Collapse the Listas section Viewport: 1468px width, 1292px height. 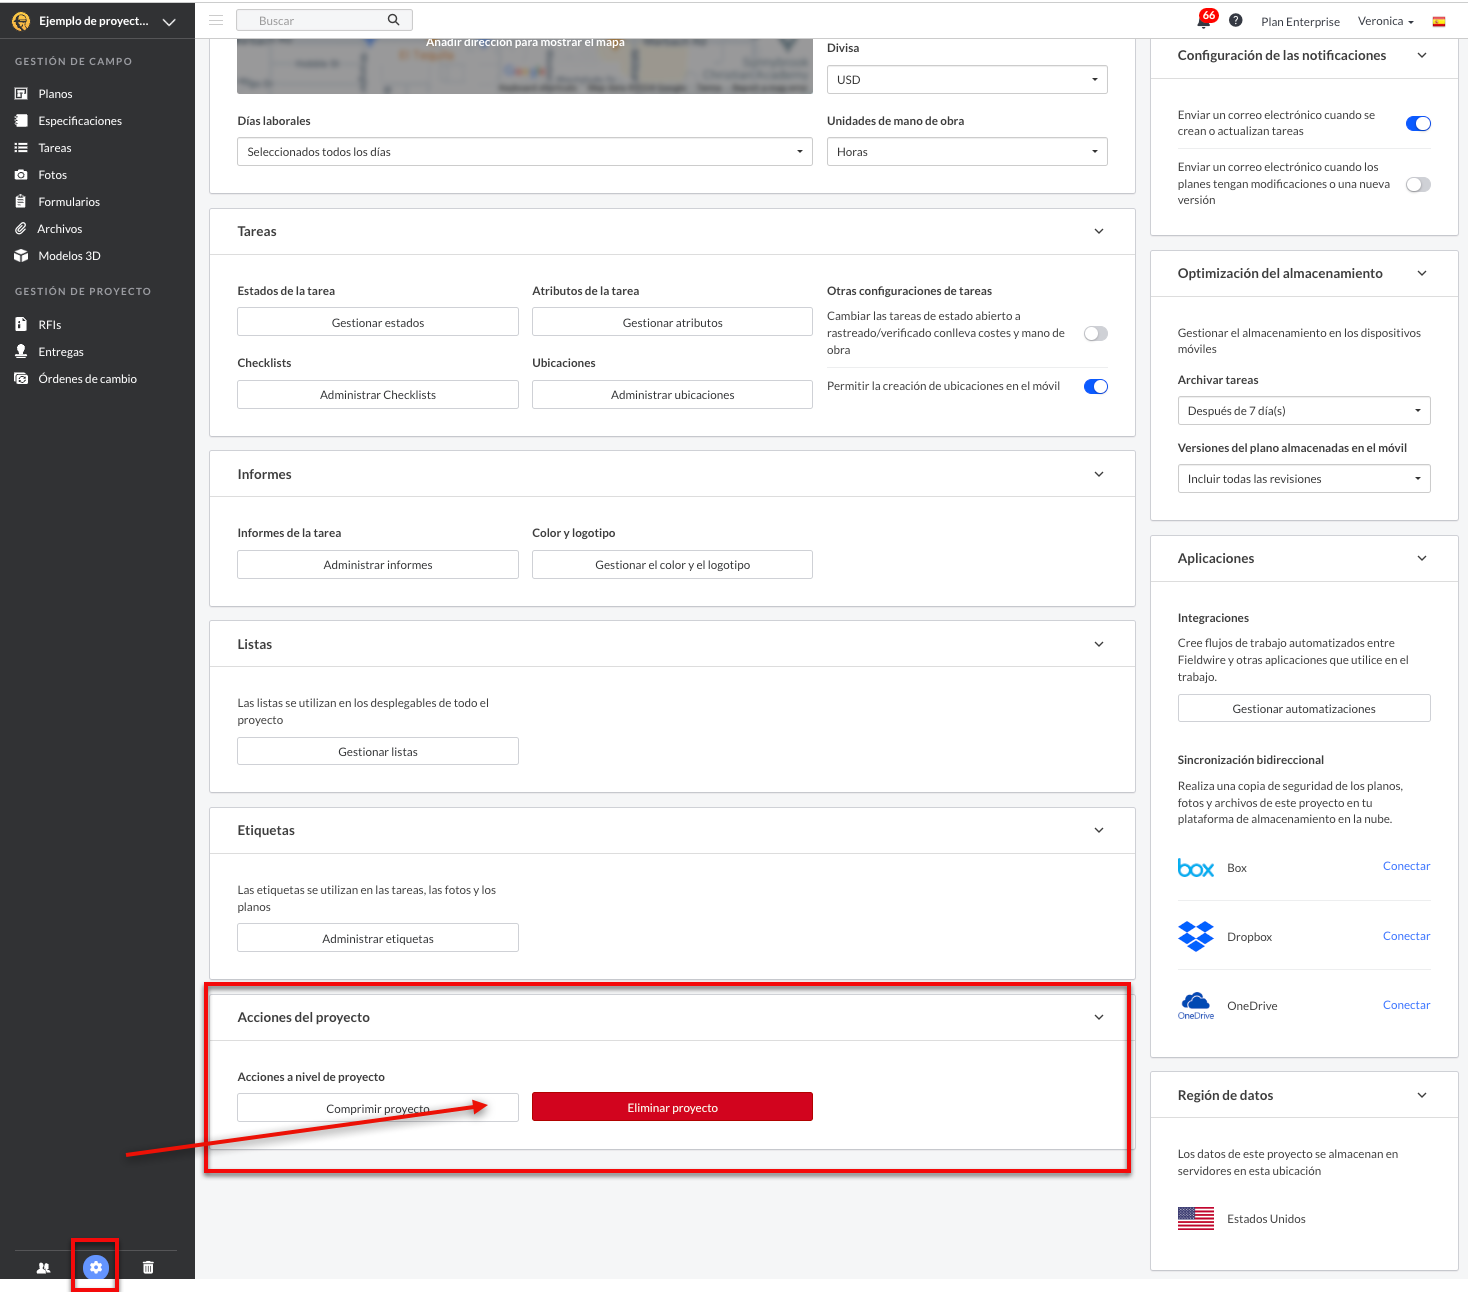[1099, 644]
